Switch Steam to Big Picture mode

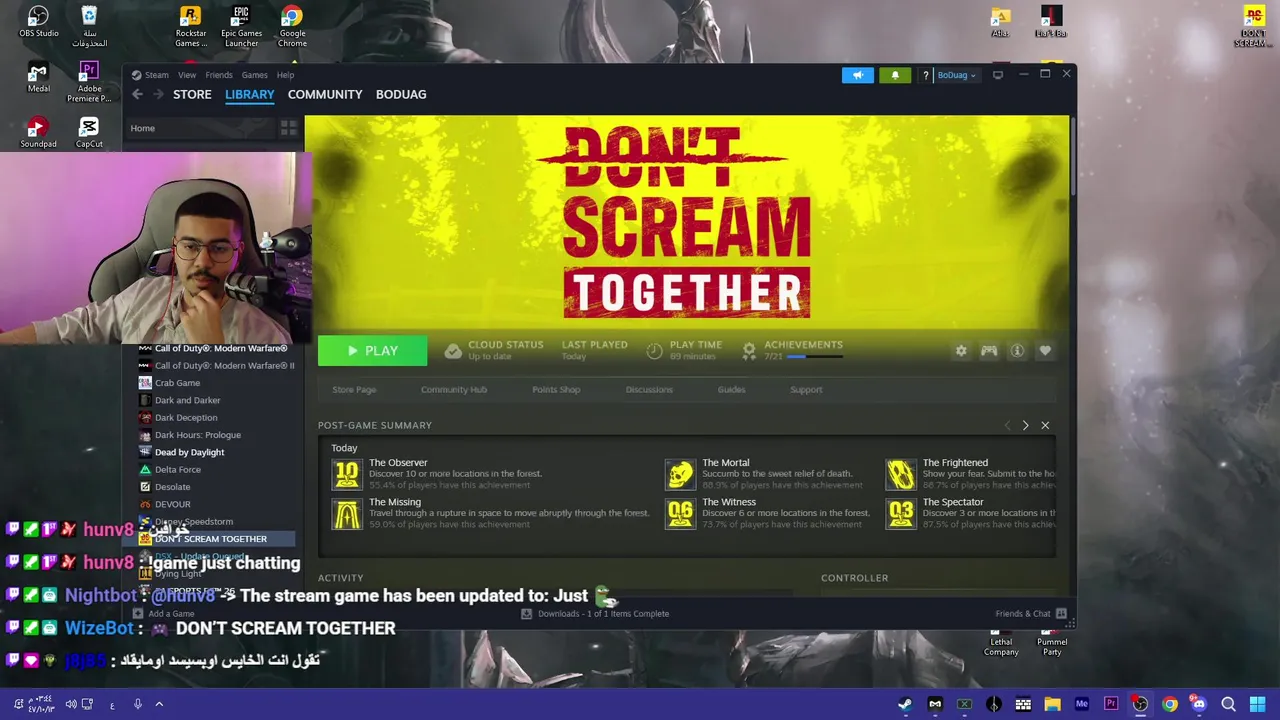(997, 75)
